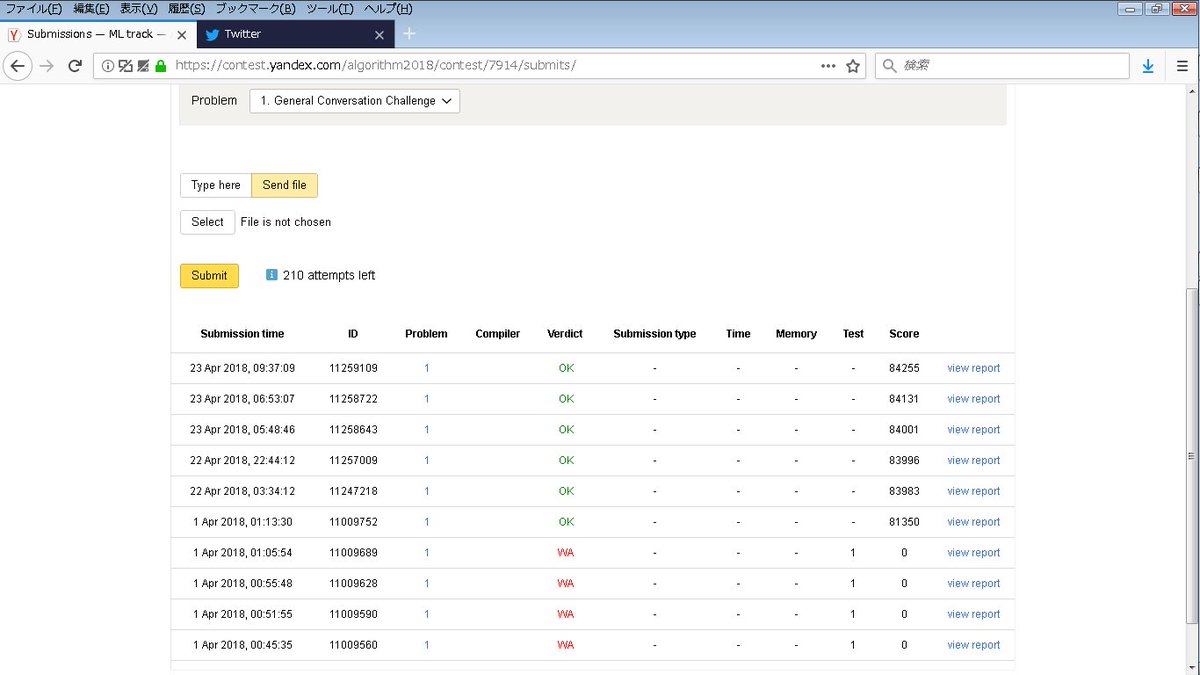Open 履歴(S) menu

pos(187,9)
